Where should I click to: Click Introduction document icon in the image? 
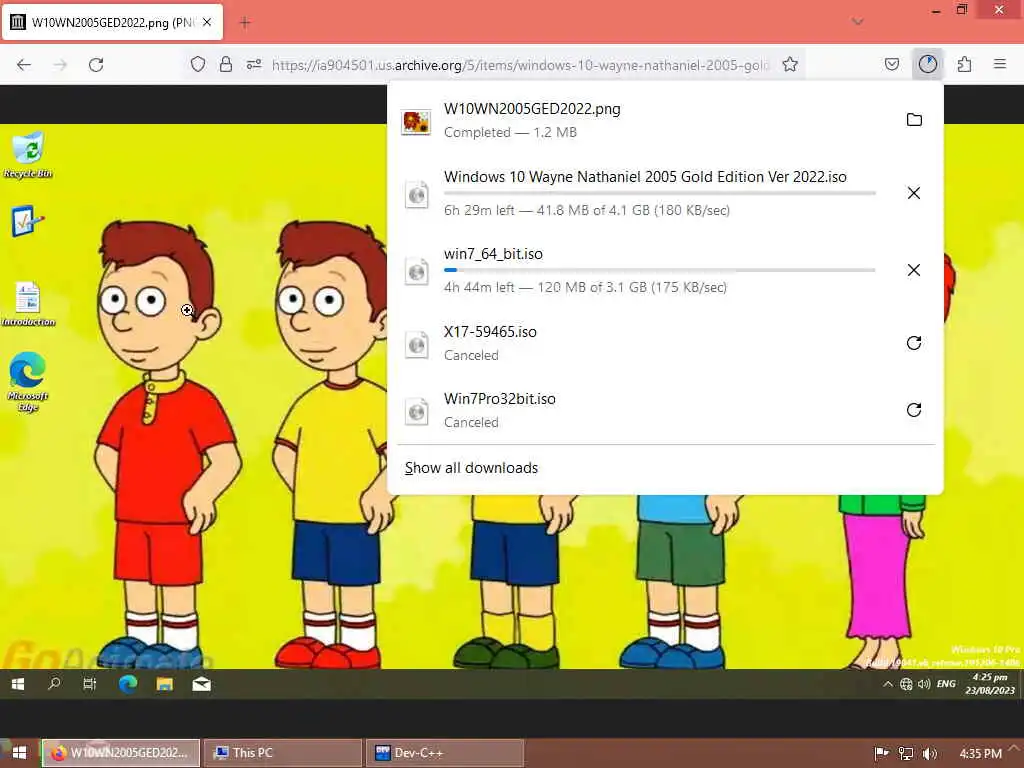[x=27, y=304]
